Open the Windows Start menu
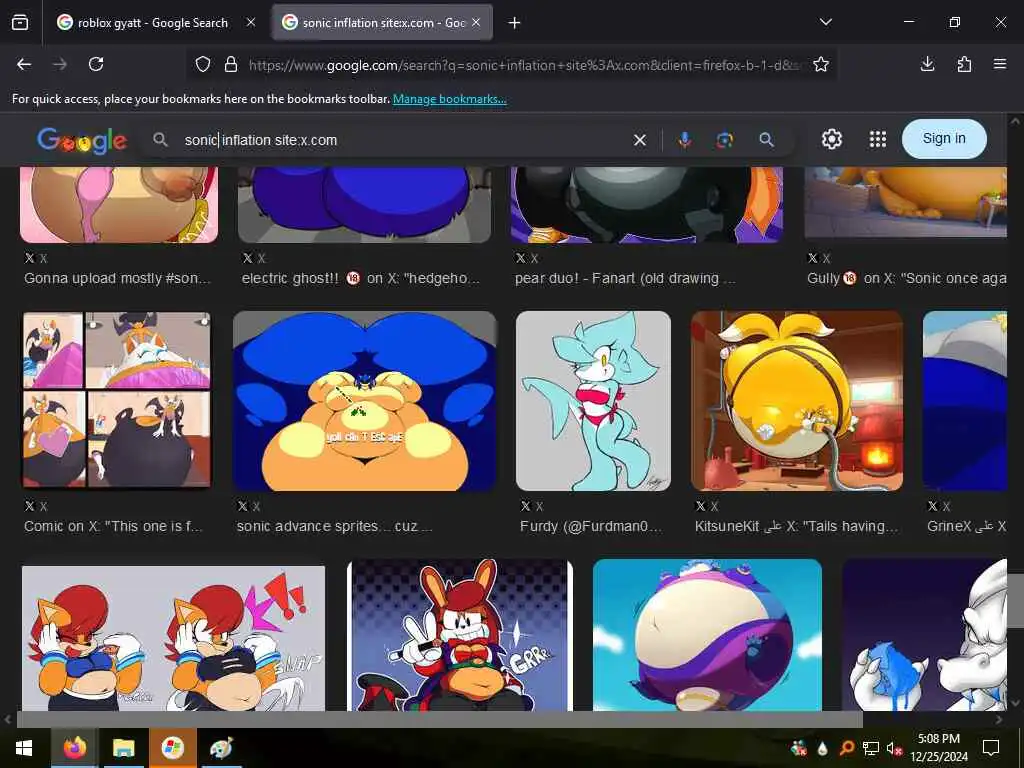The height and width of the screenshot is (768, 1024). [x=24, y=748]
